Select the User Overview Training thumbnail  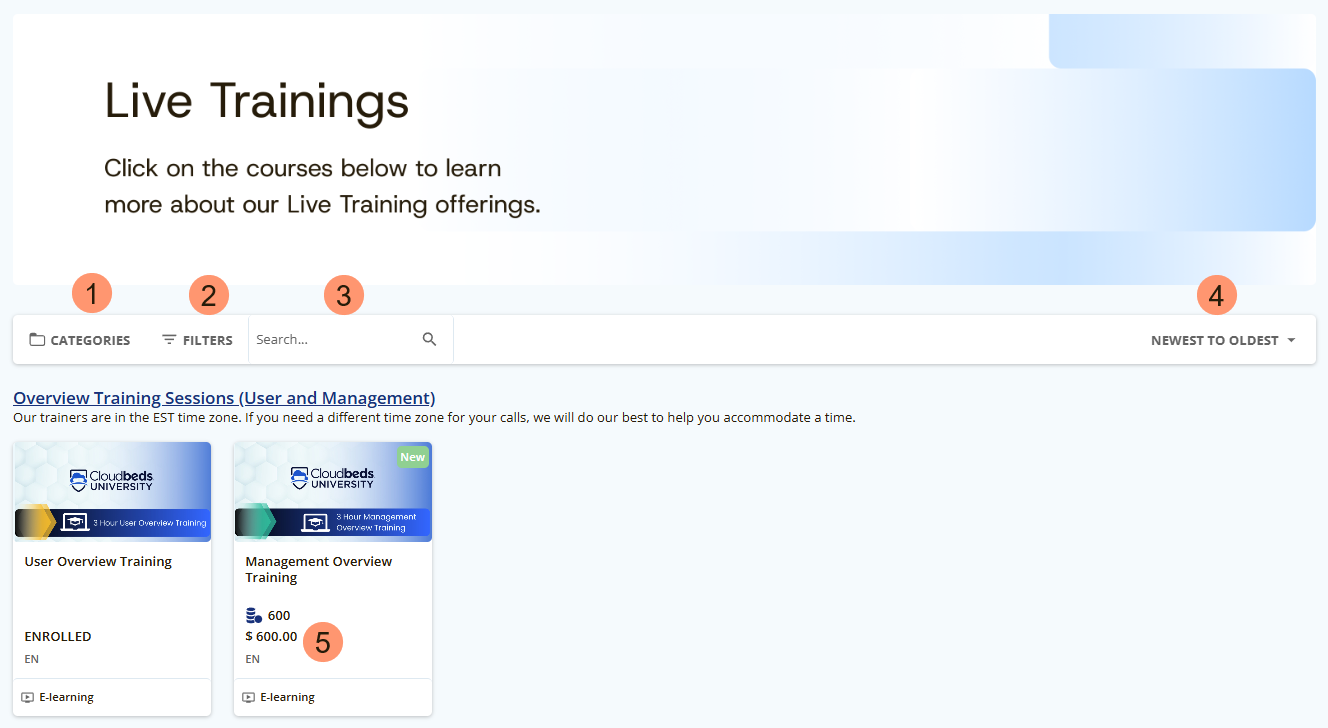point(112,492)
